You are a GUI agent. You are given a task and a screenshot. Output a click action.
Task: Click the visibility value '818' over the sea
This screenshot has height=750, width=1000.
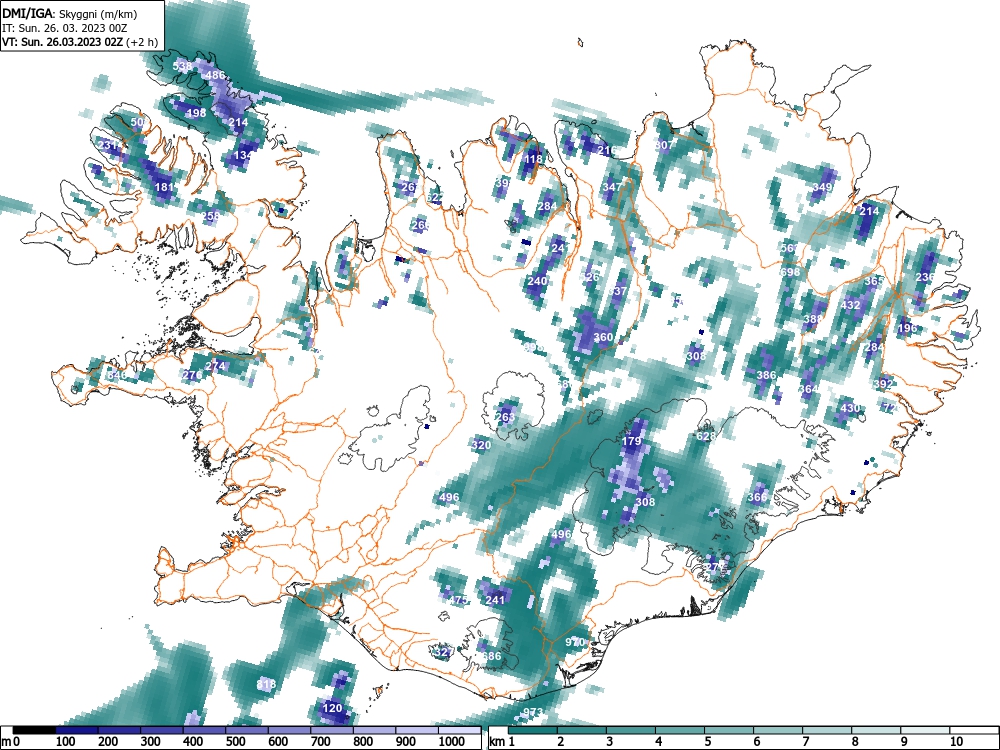[x=266, y=684]
